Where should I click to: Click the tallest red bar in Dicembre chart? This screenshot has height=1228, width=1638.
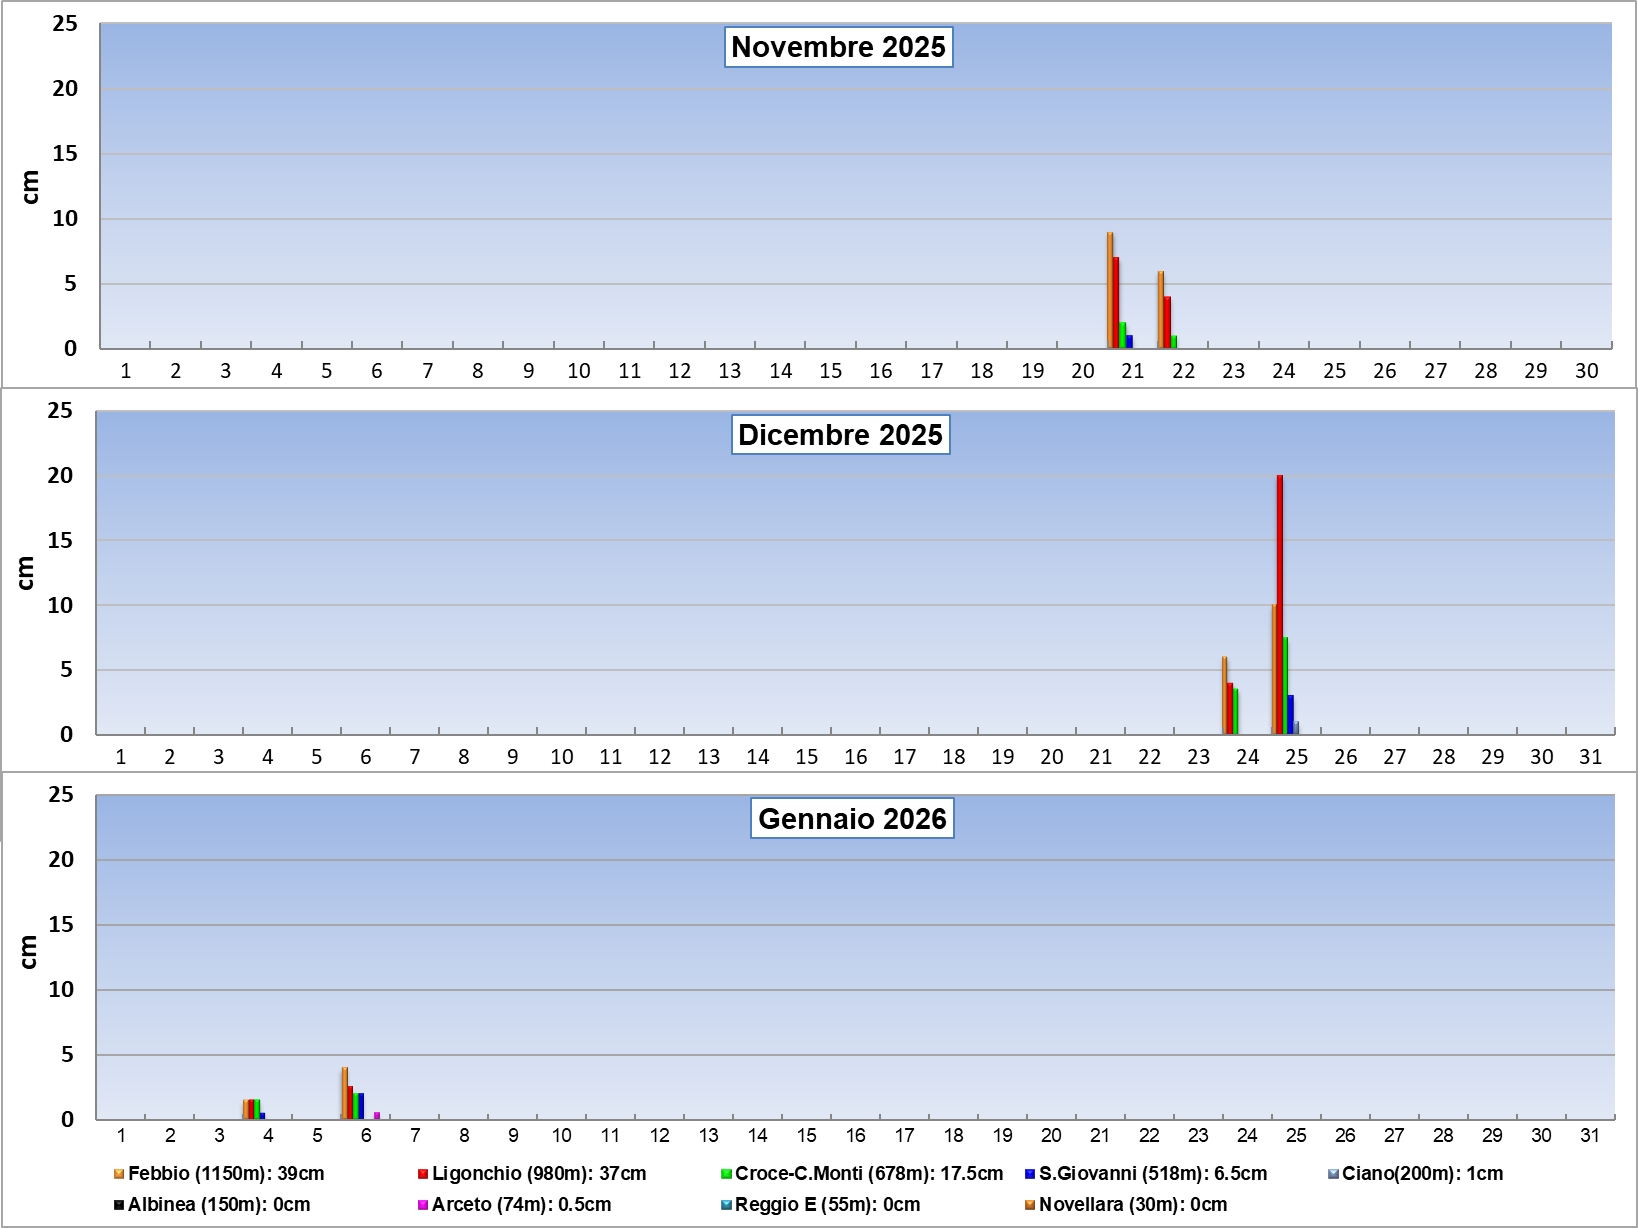tap(1280, 604)
